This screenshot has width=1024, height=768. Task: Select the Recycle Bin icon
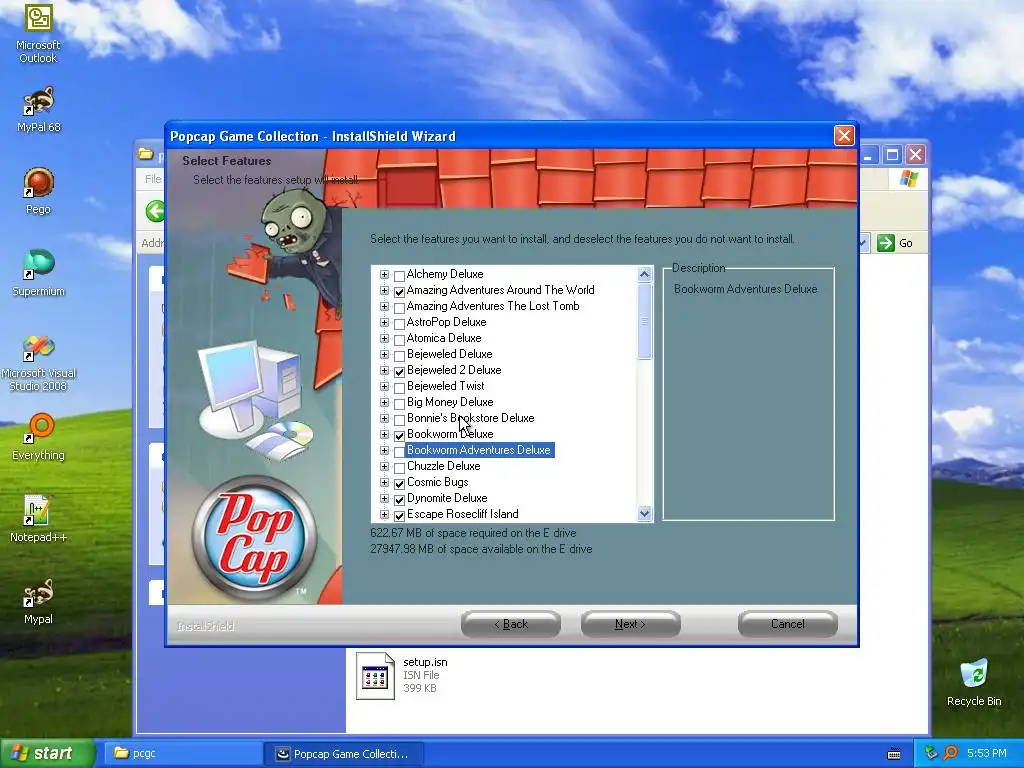coord(974,683)
